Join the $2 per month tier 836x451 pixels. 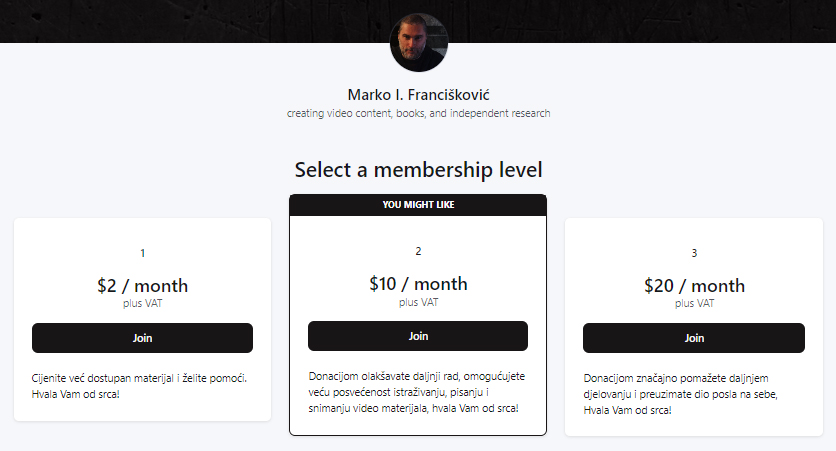[142, 338]
